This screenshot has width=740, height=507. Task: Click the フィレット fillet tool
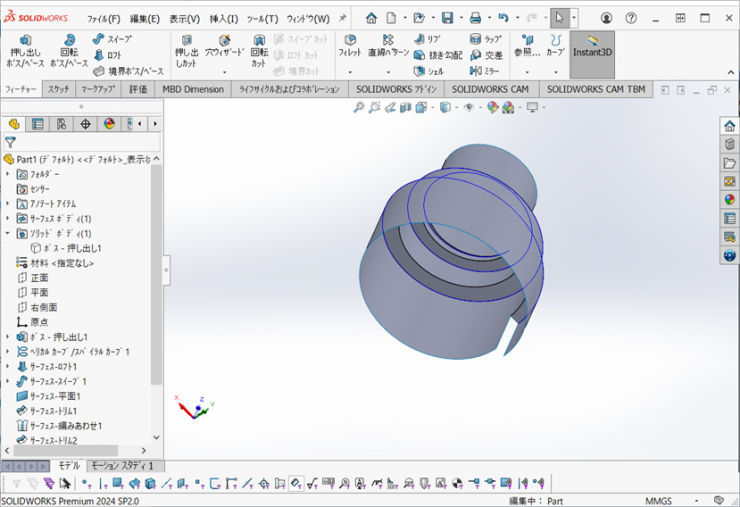tap(350, 45)
